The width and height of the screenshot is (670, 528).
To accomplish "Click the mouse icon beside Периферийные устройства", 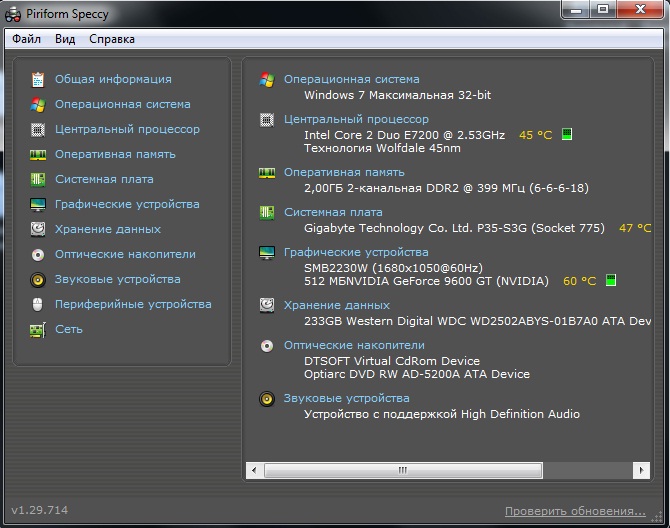I will click(x=38, y=304).
